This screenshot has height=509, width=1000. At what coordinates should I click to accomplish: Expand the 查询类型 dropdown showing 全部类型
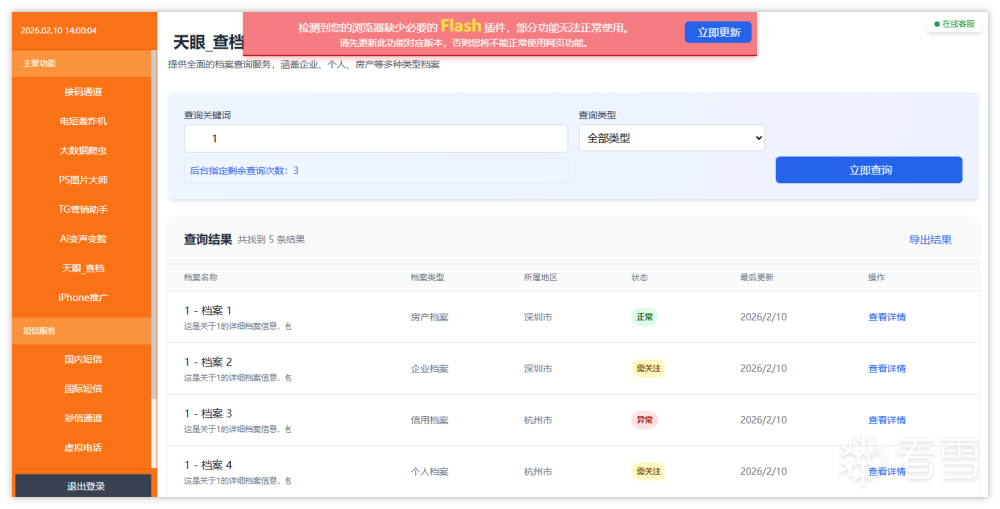pyautogui.click(x=671, y=138)
